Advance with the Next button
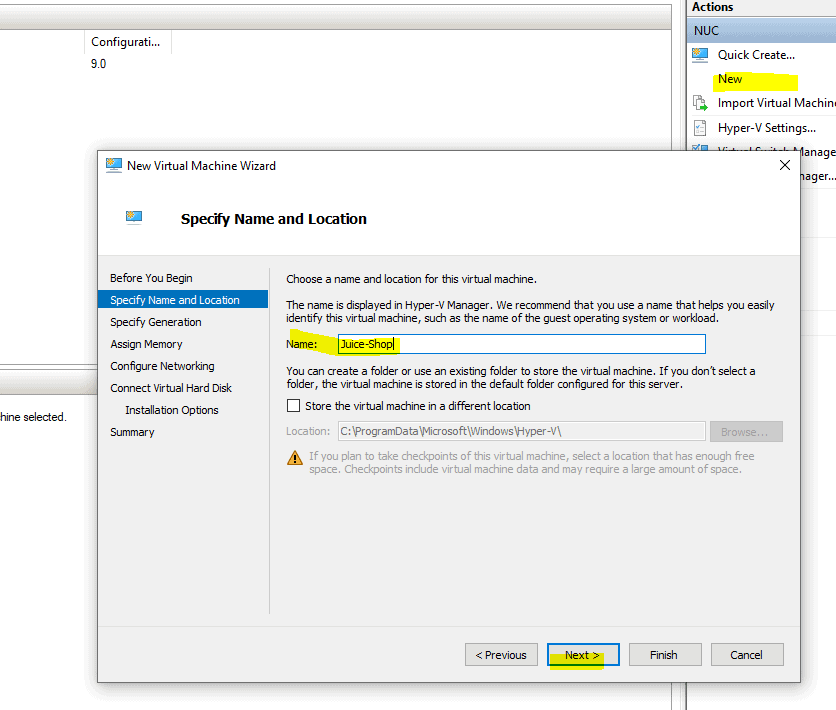 point(583,655)
